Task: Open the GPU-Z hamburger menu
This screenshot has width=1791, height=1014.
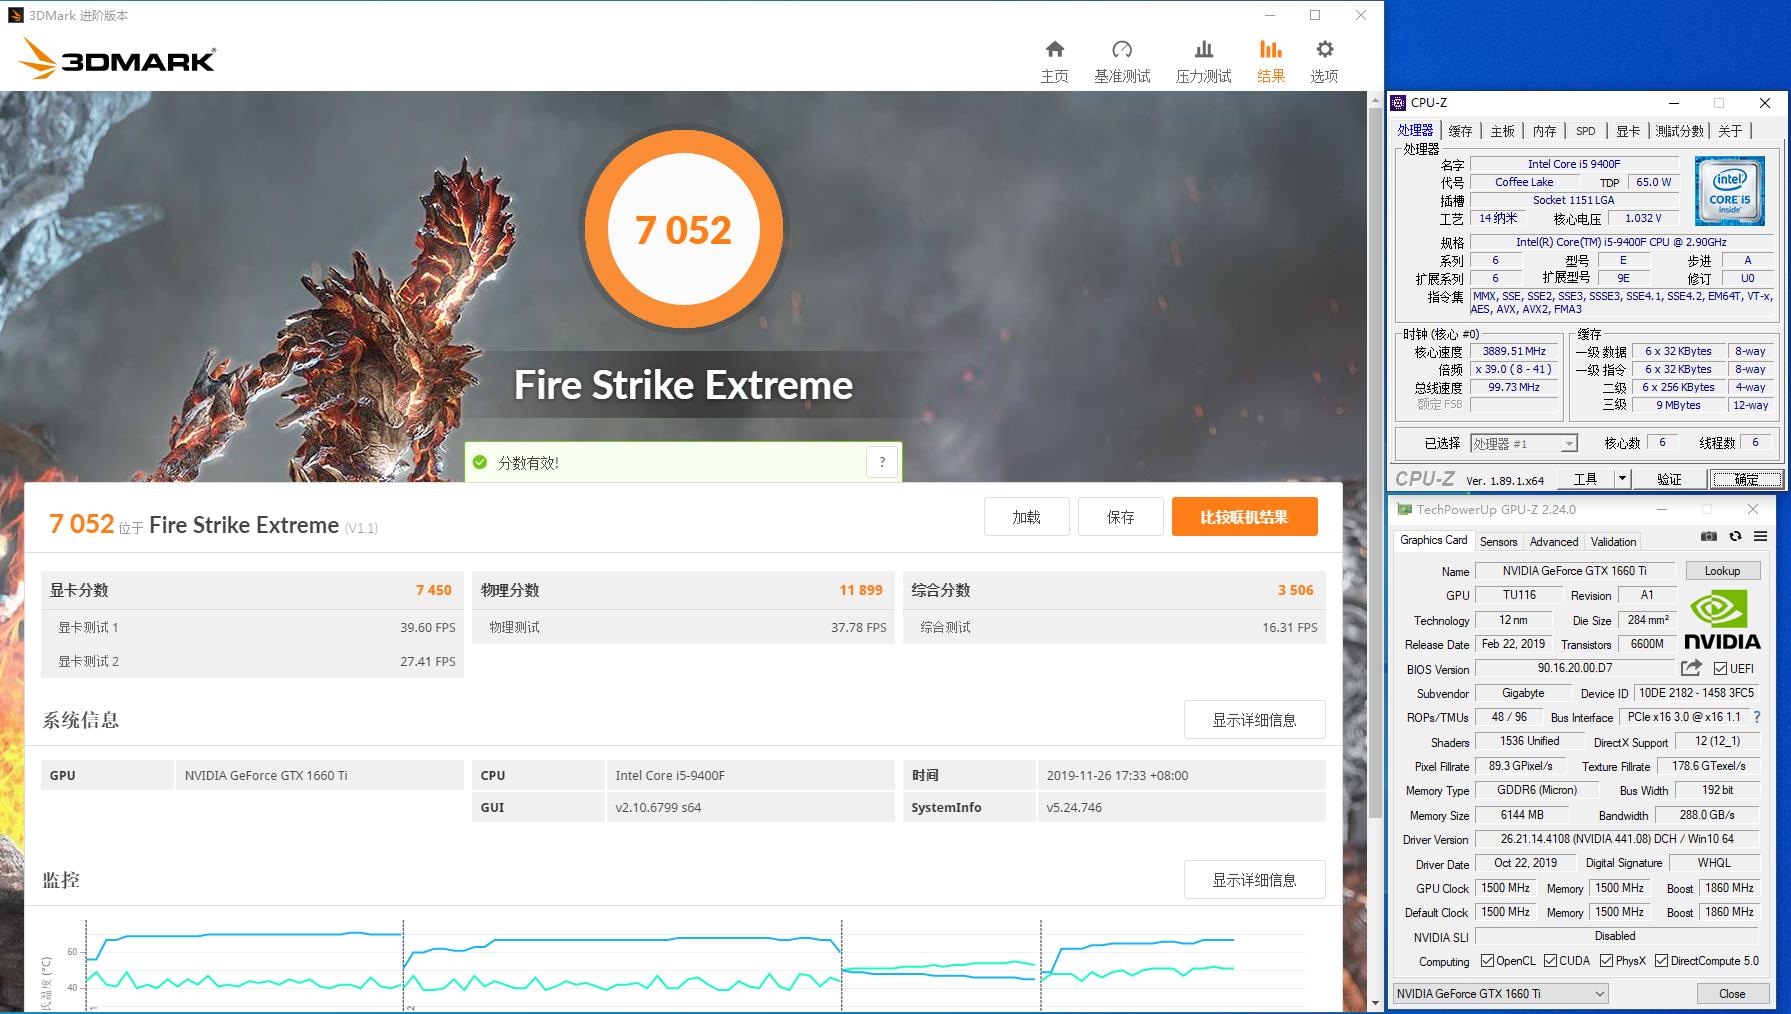Action: (1760, 537)
